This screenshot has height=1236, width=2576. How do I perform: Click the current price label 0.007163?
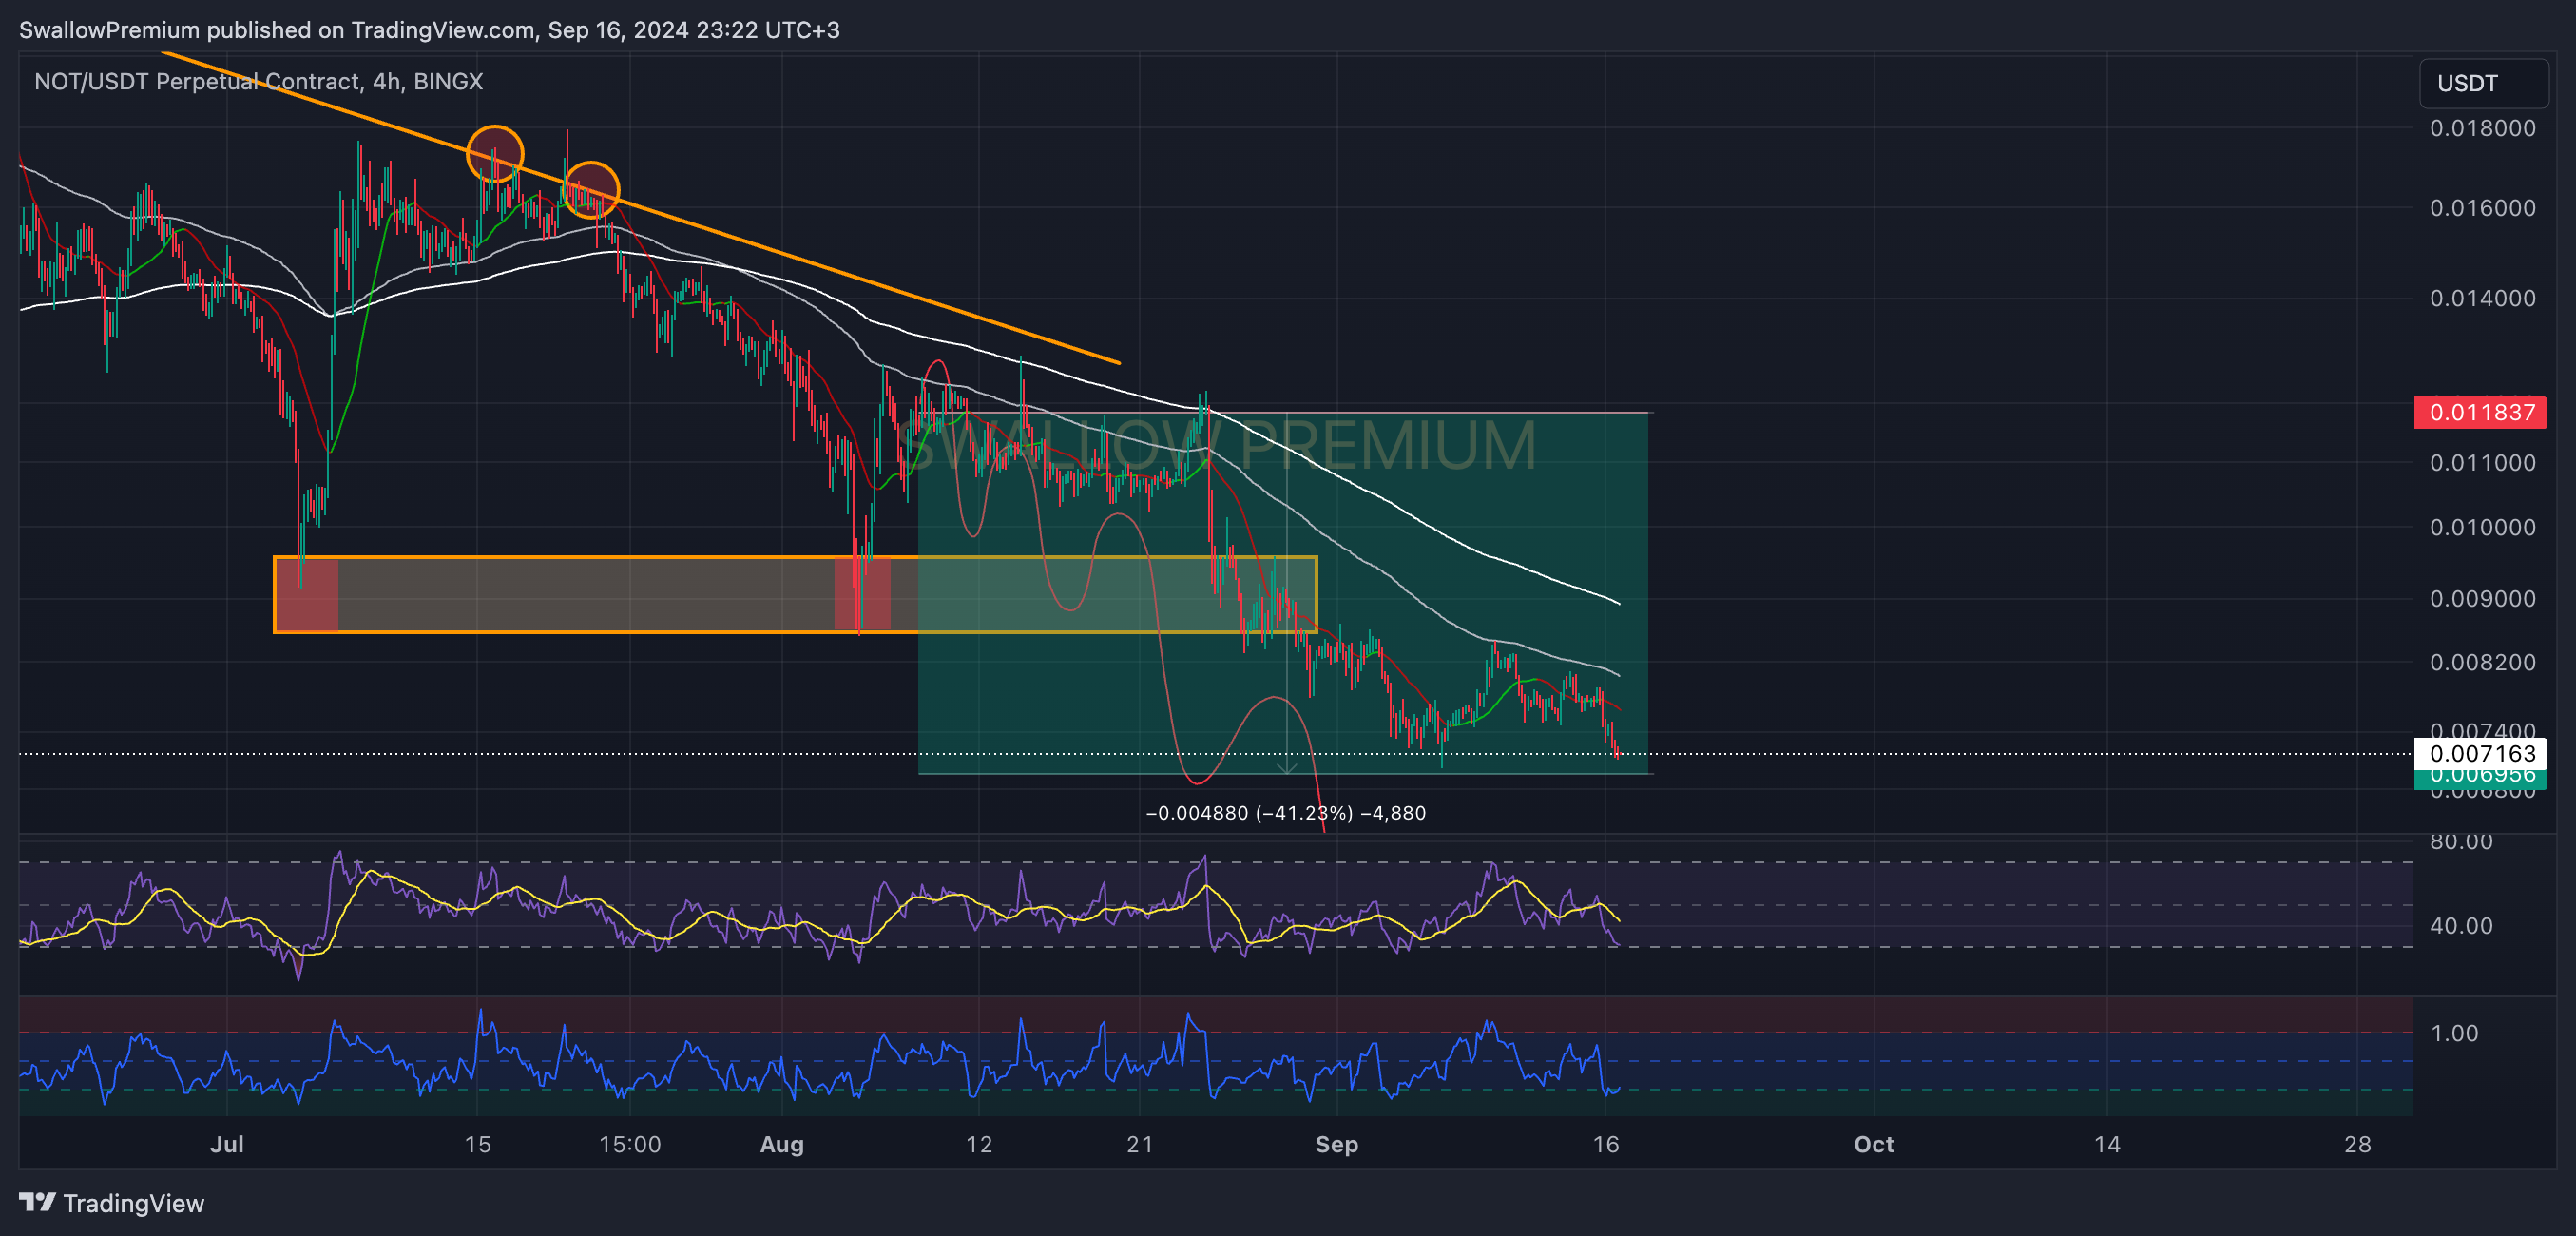coord(2480,753)
